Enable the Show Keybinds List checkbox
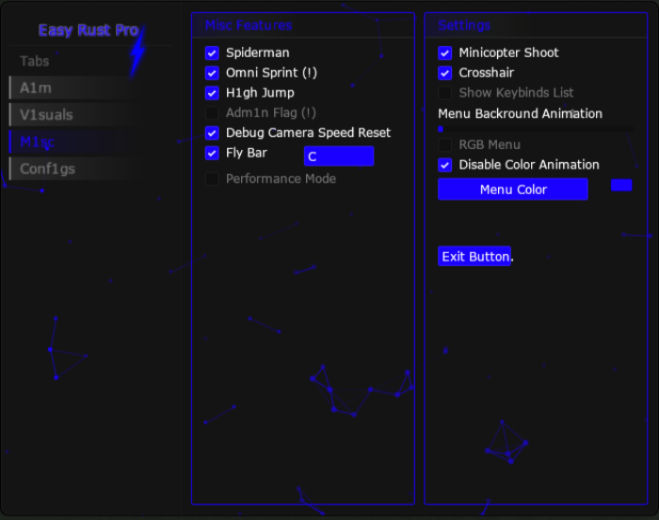Screen dimensions: 659x520 point(445,93)
